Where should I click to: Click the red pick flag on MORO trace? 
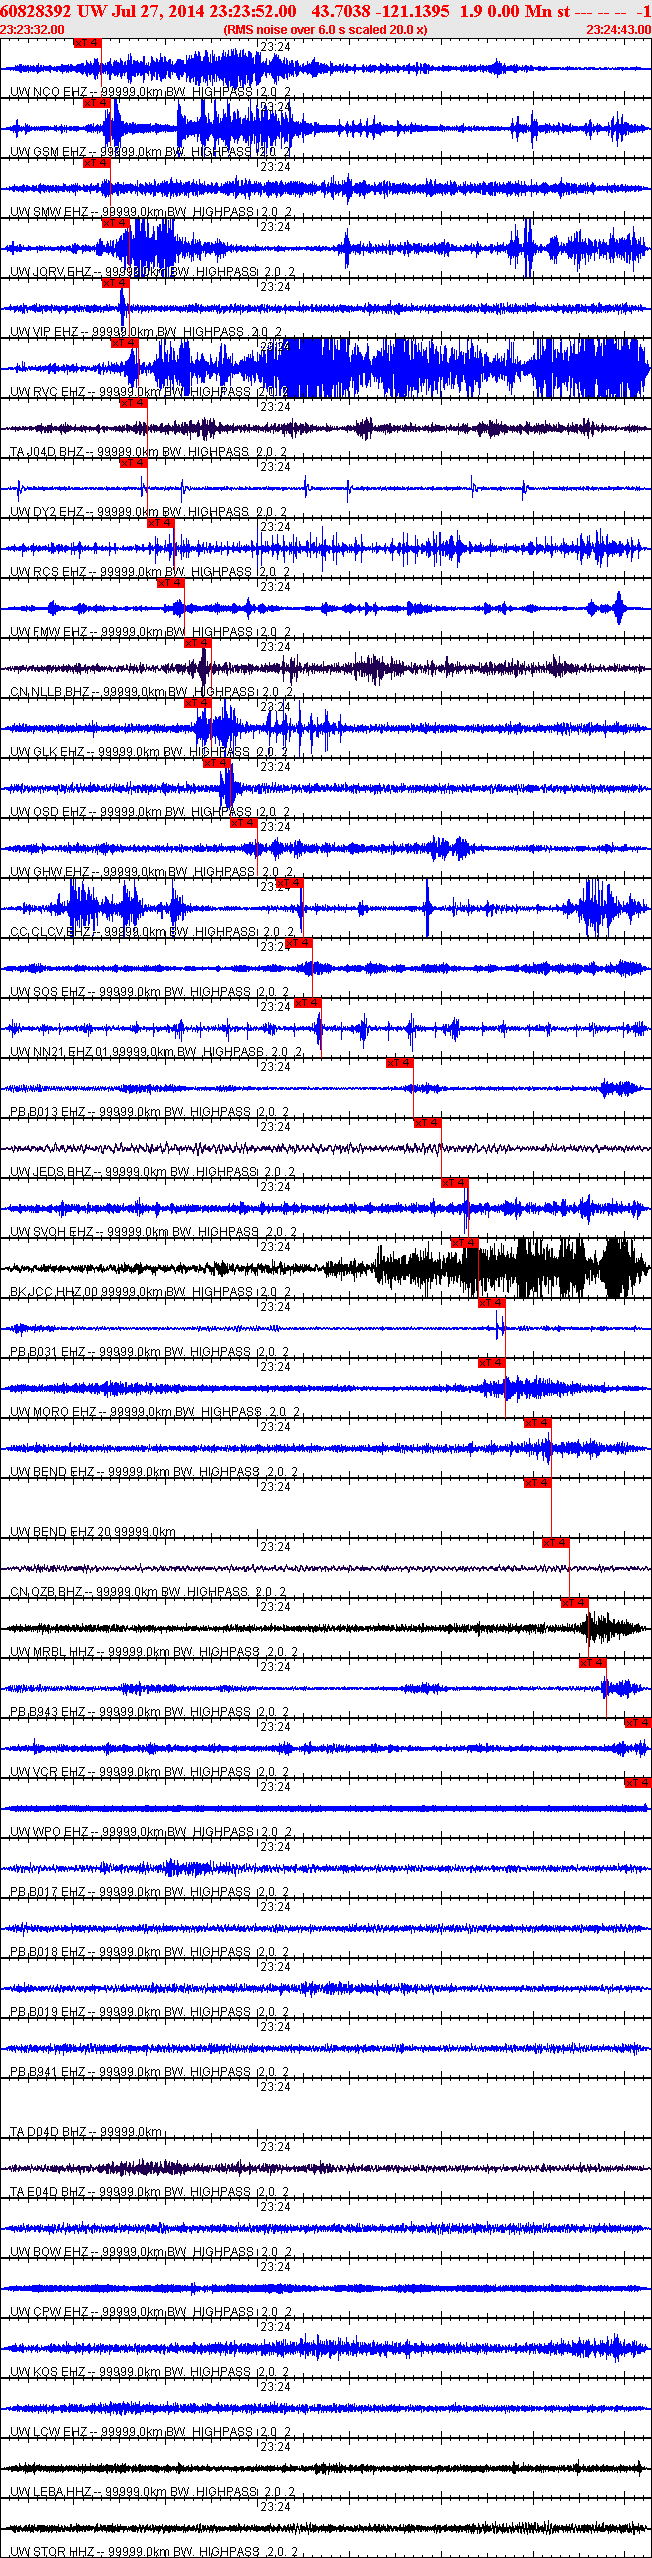[x=491, y=1363]
